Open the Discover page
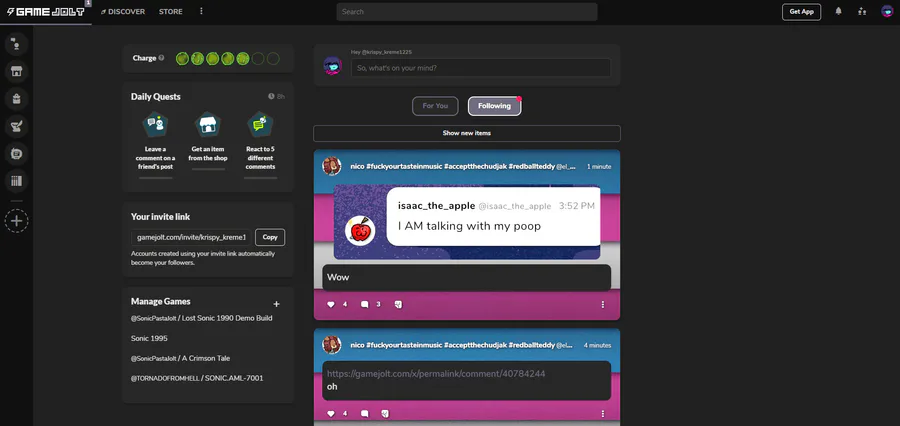 tap(123, 11)
